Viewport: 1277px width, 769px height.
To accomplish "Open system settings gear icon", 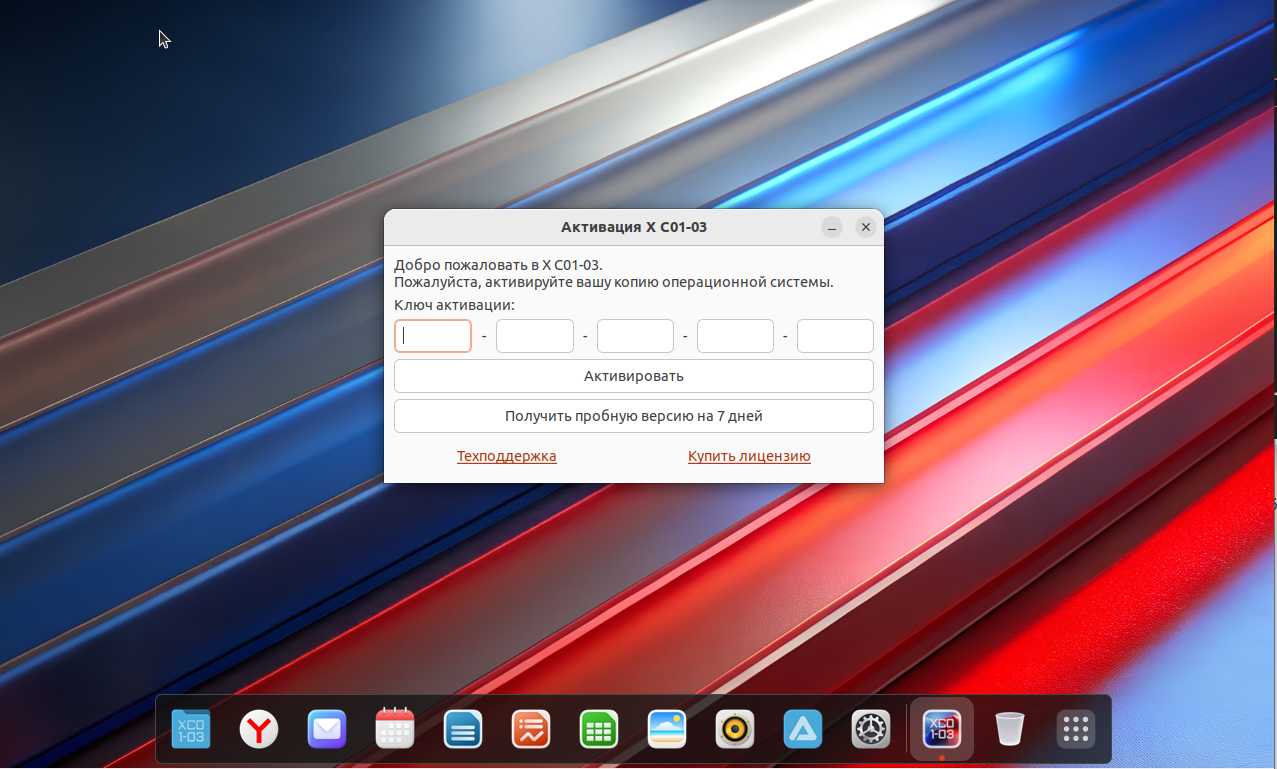I will [x=871, y=729].
